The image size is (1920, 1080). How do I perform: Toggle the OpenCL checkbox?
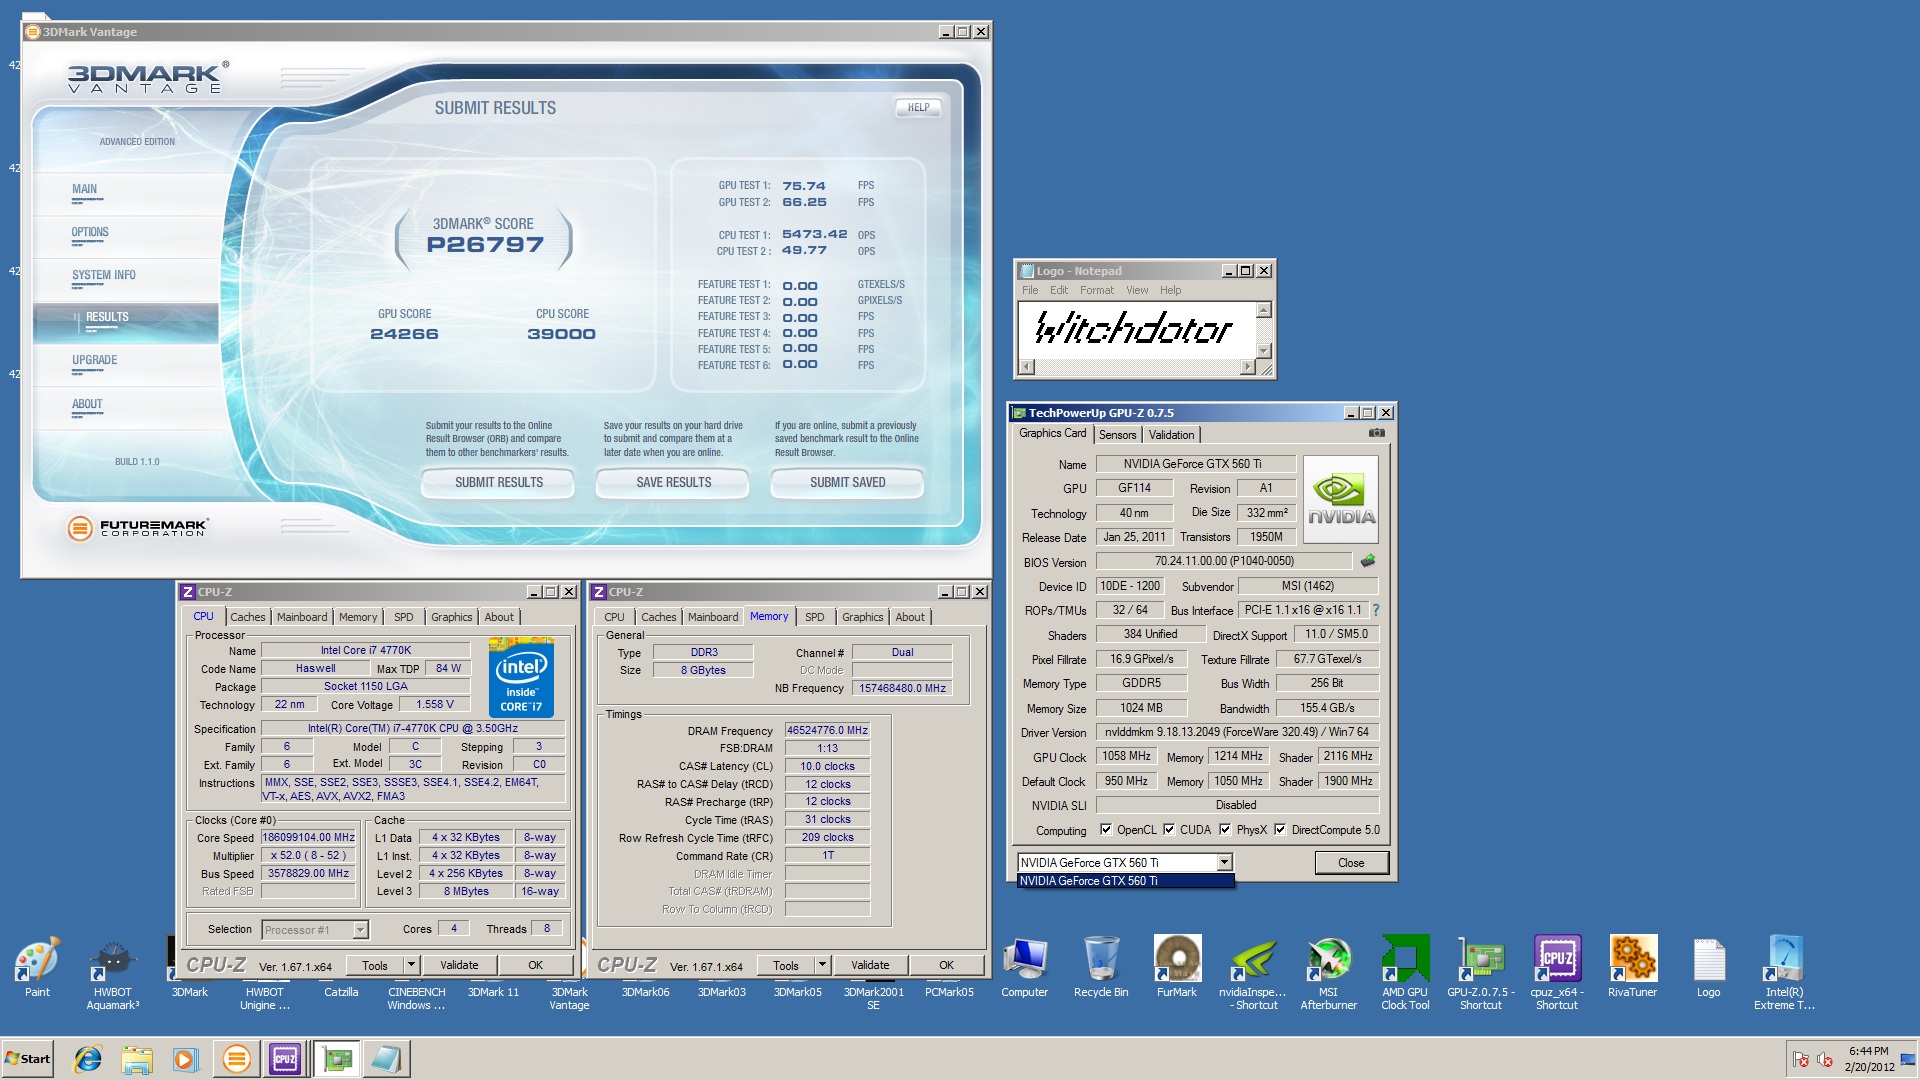[1106, 829]
